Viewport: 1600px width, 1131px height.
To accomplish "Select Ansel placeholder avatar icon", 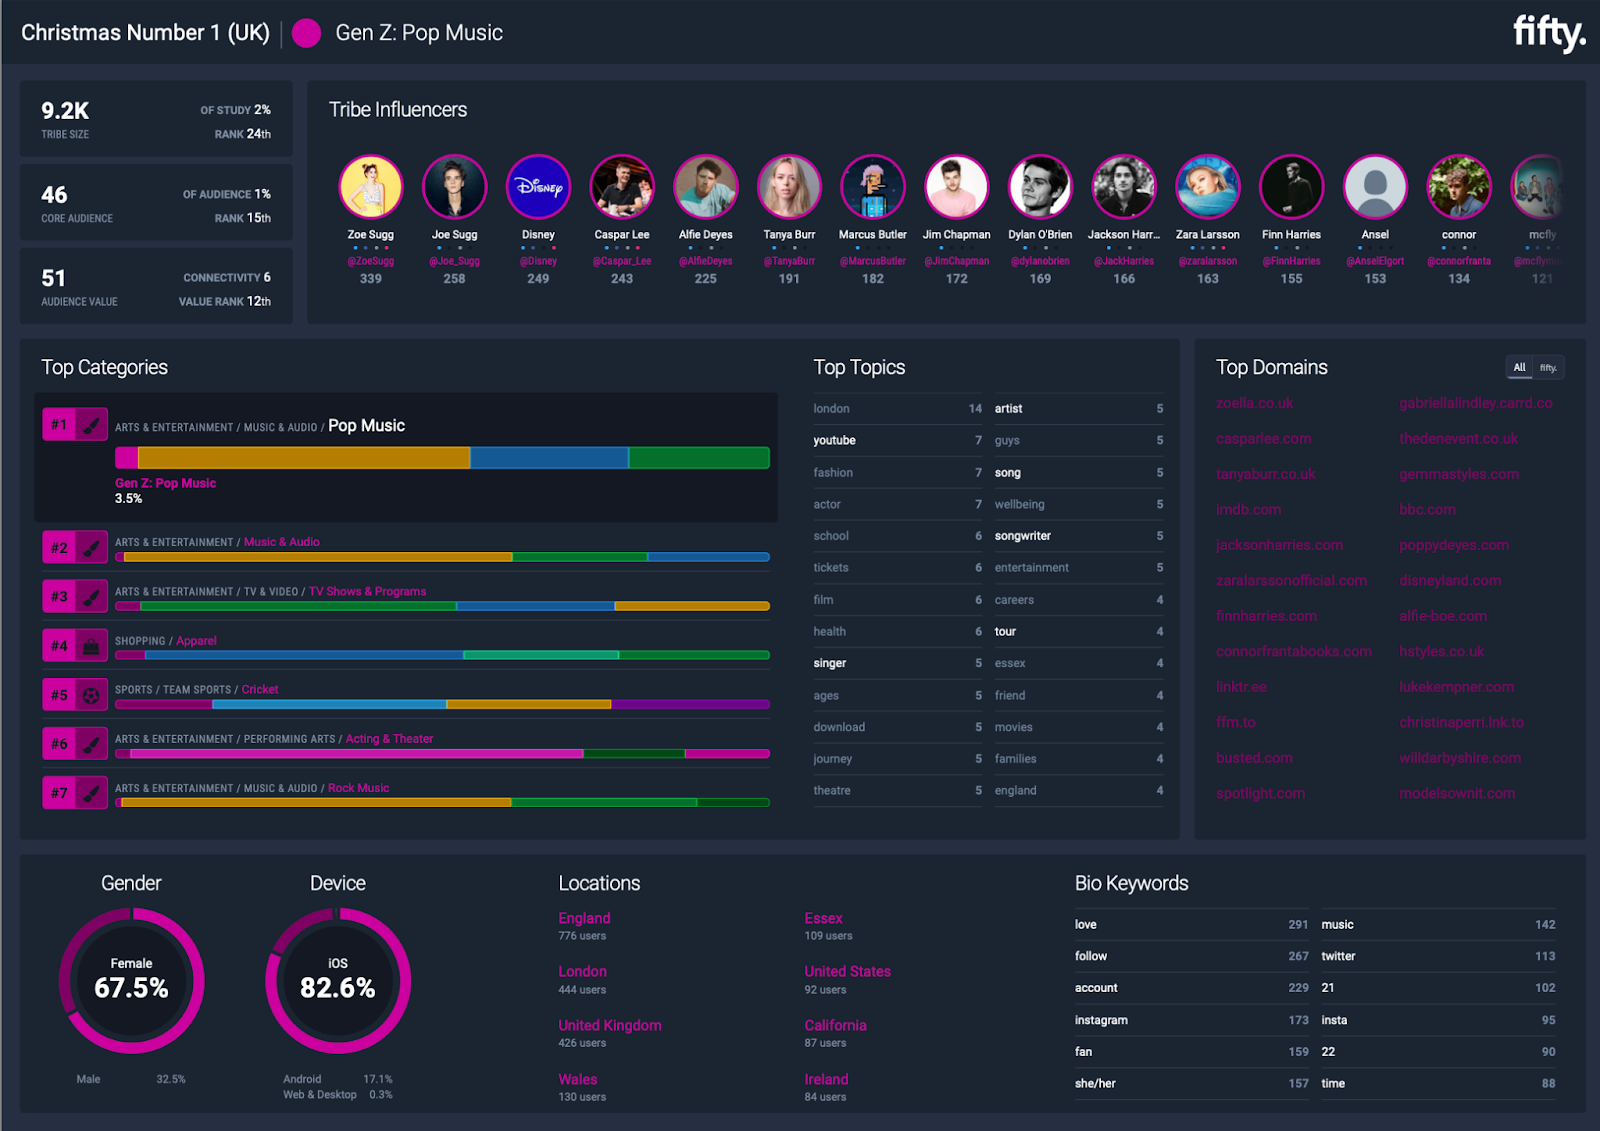I will point(1376,186).
